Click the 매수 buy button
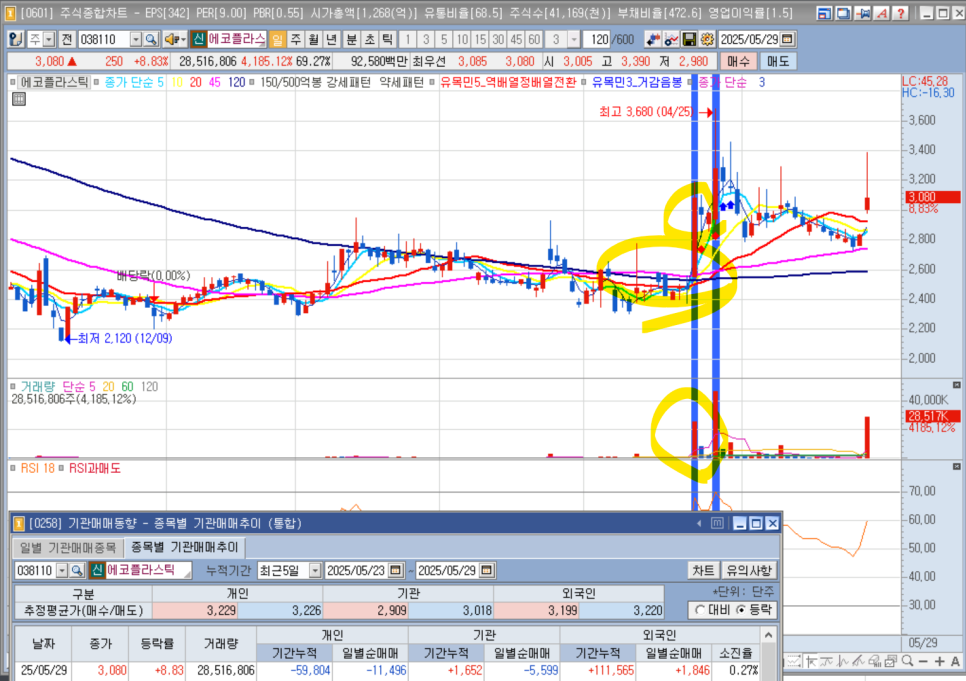 (x=738, y=62)
